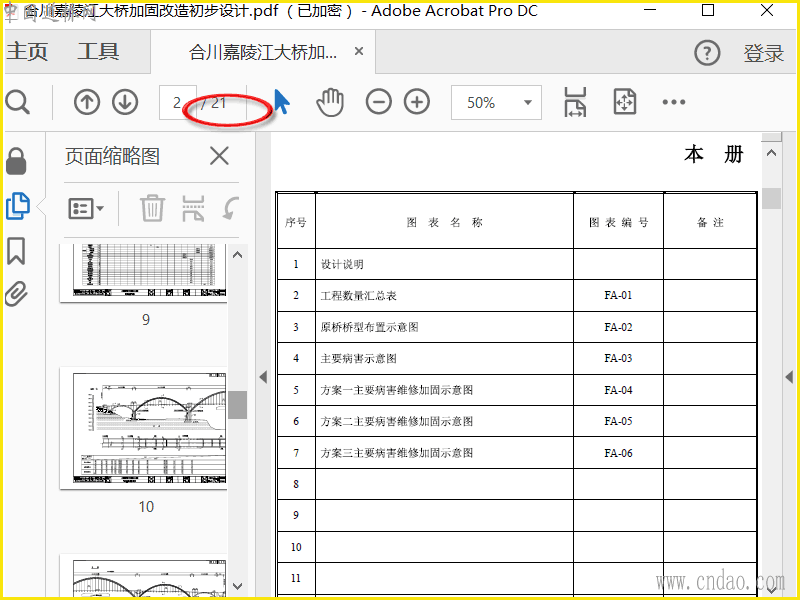Zoom out with the minus button

pos(379,102)
